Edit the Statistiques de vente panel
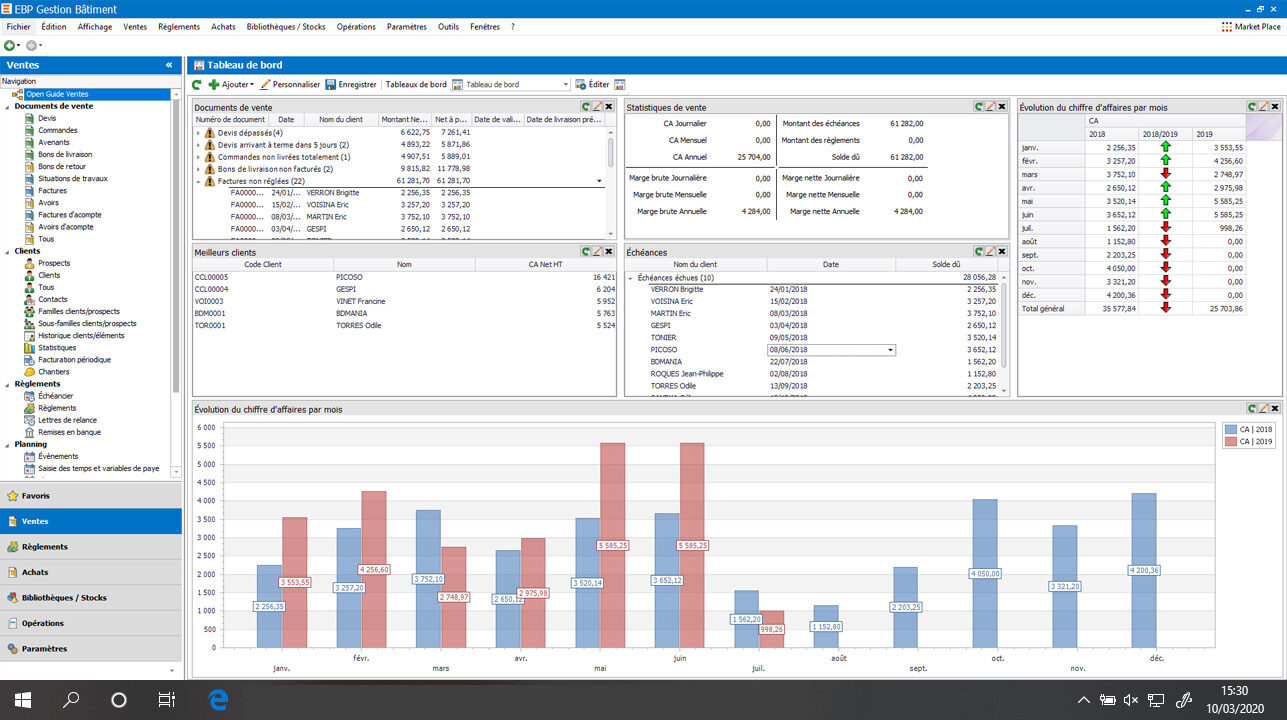Image resolution: width=1287 pixels, height=720 pixels. (991, 106)
